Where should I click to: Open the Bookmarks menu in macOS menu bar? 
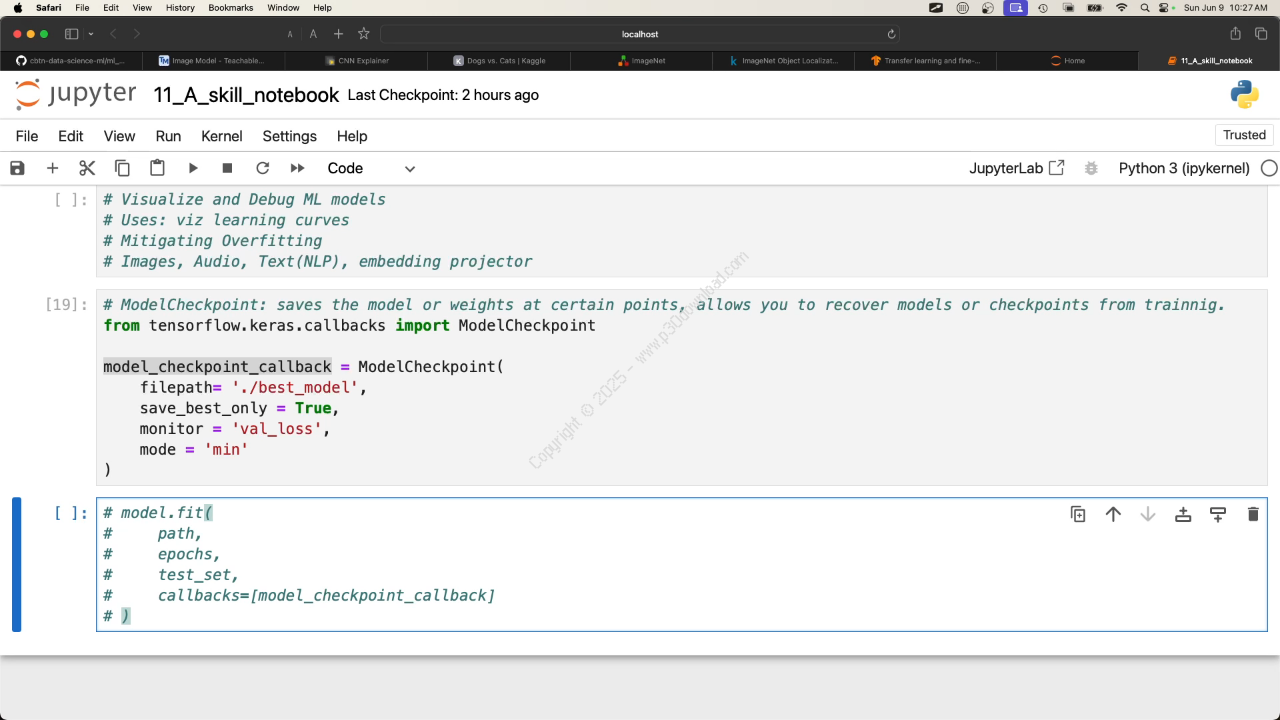[x=230, y=7]
